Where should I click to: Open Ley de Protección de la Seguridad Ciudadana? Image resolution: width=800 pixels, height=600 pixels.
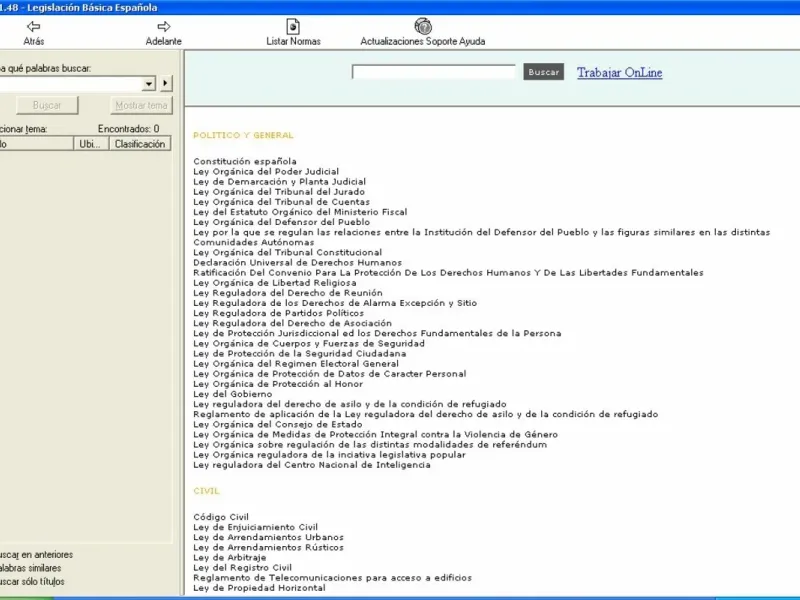299,354
